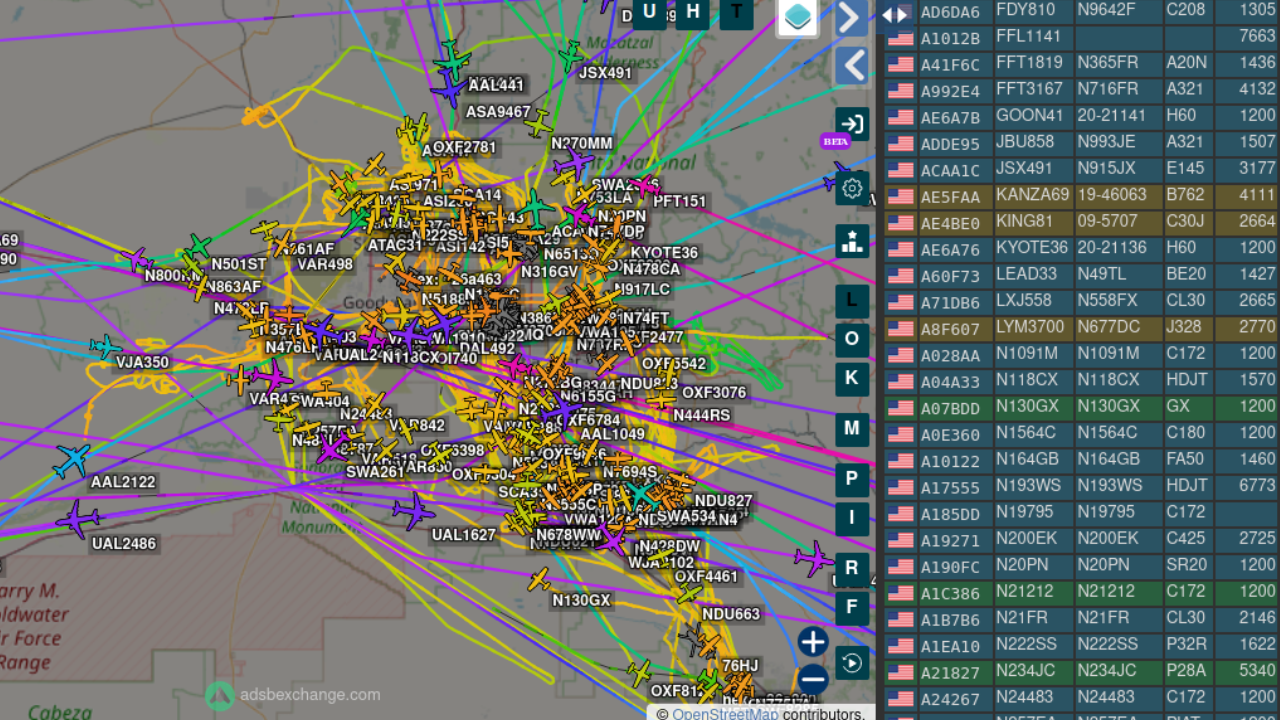Open the settings gear panel

pos(852,188)
